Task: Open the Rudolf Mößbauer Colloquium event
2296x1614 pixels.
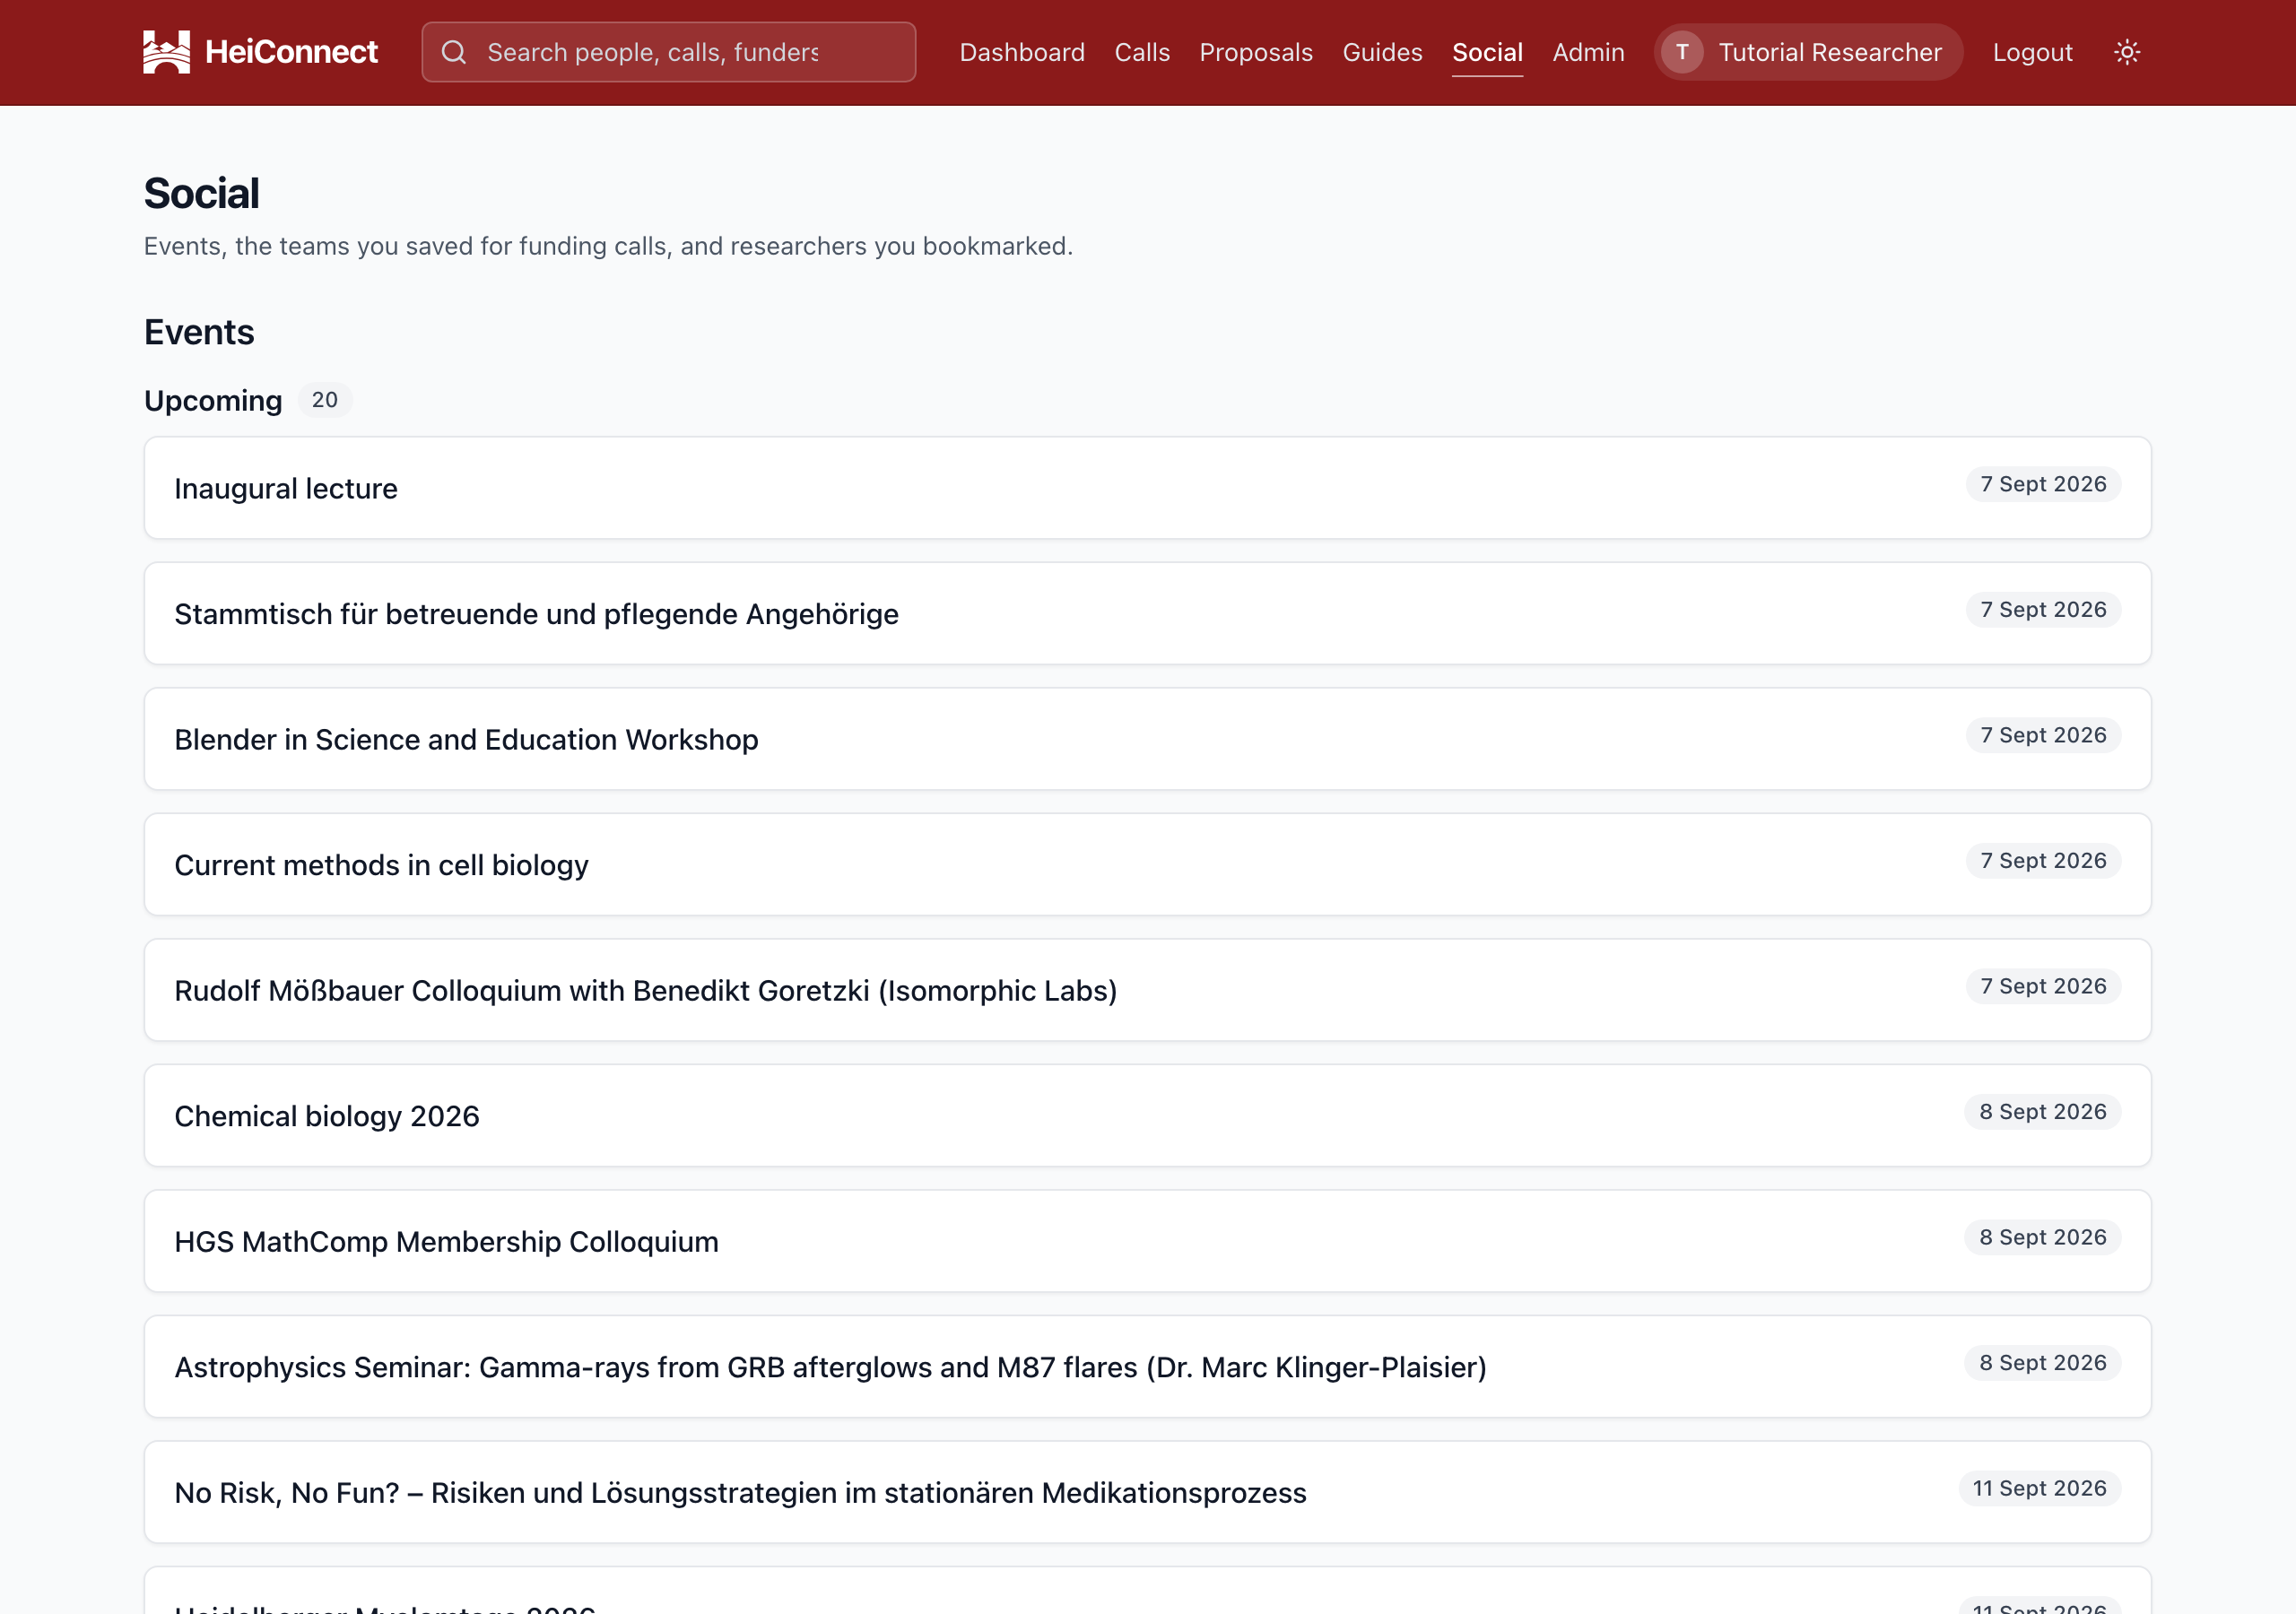Action: click(1147, 990)
